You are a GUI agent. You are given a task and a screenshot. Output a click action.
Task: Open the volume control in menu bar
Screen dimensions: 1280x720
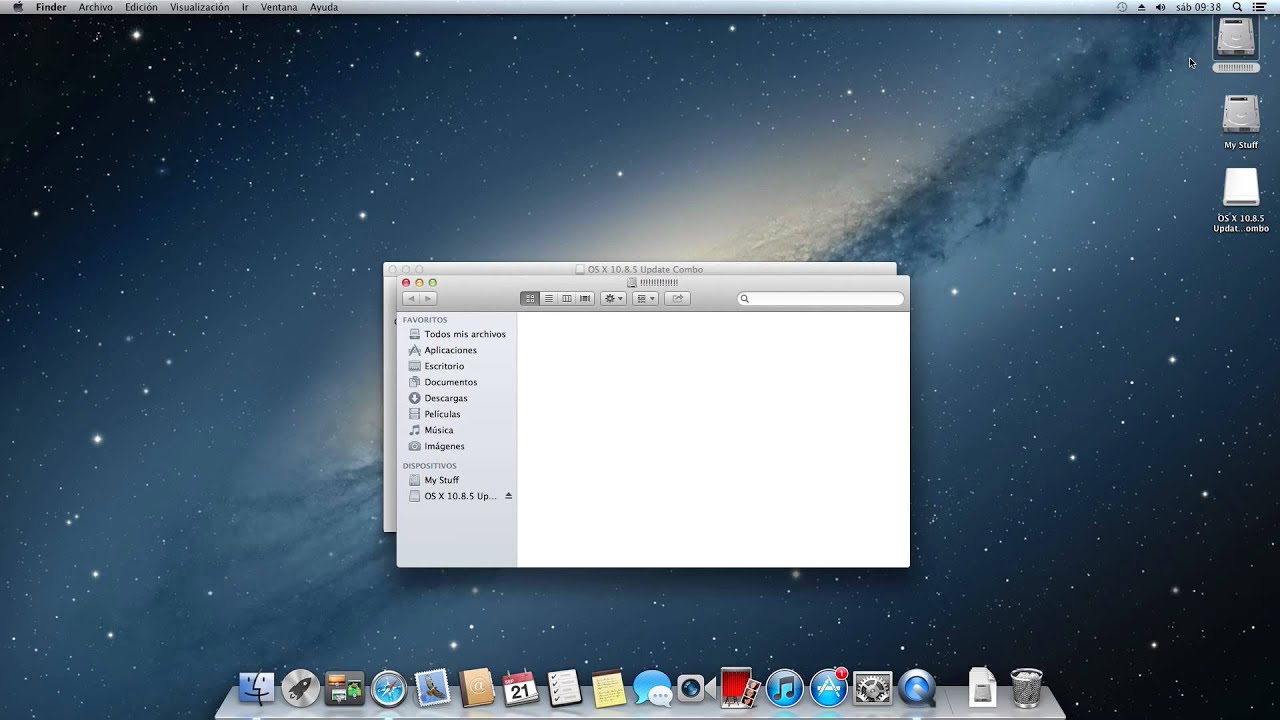(1160, 7)
